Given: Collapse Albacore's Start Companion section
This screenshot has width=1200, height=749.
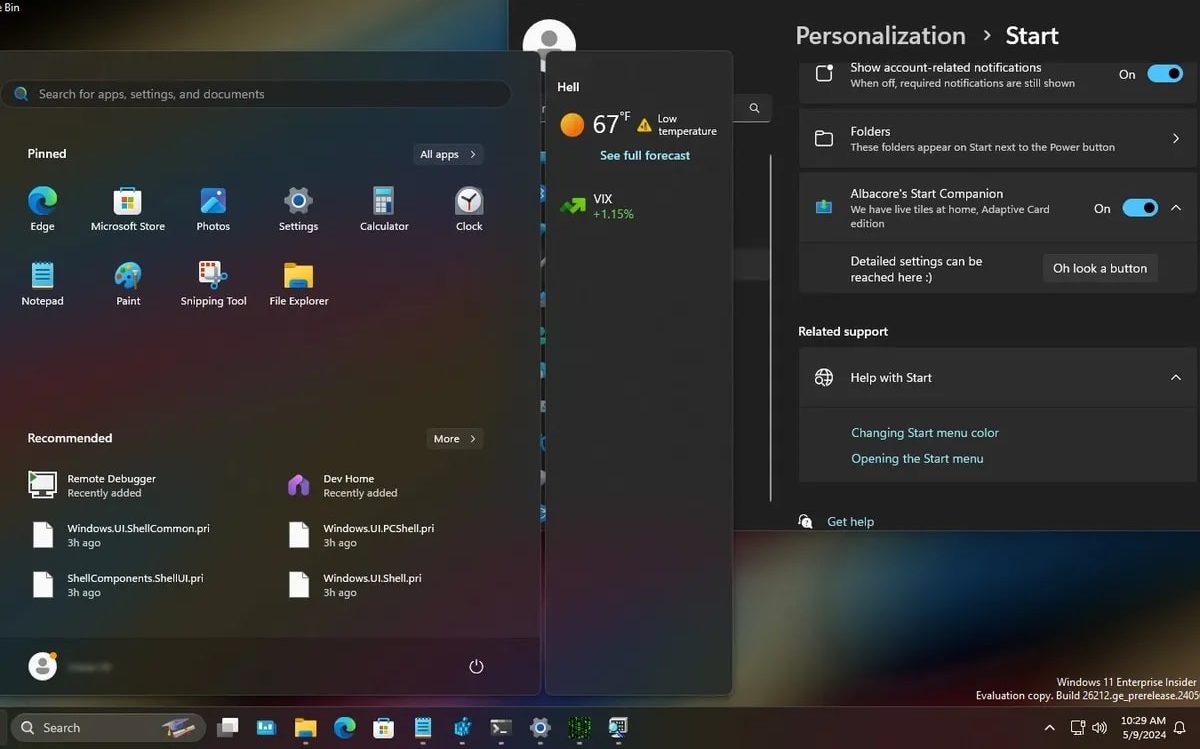Looking at the screenshot, I should [x=1176, y=208].
